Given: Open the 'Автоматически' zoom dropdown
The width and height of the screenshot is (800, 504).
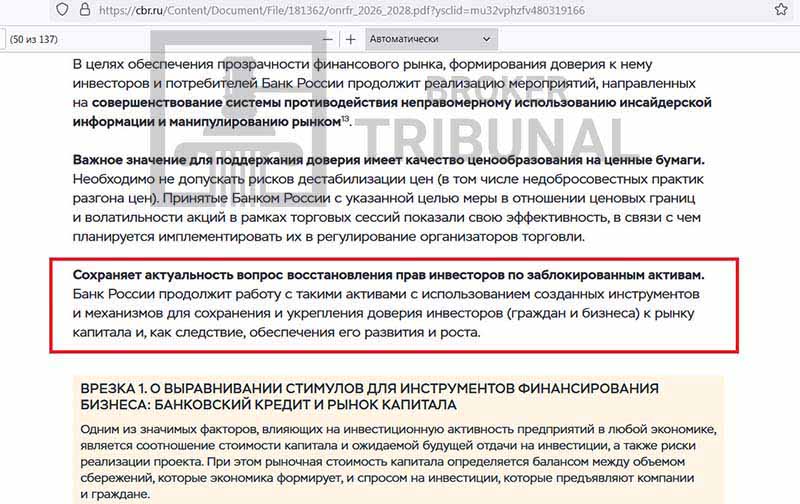Looking at the screenshot, I should point(431,39).
